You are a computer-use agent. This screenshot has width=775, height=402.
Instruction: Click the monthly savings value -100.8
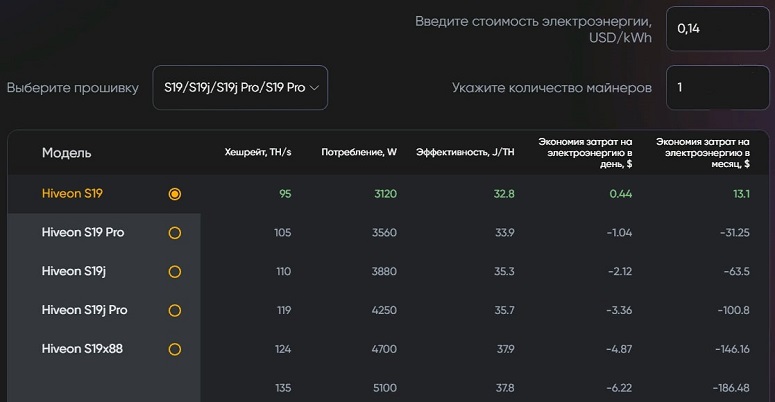(x=734, y=310)
